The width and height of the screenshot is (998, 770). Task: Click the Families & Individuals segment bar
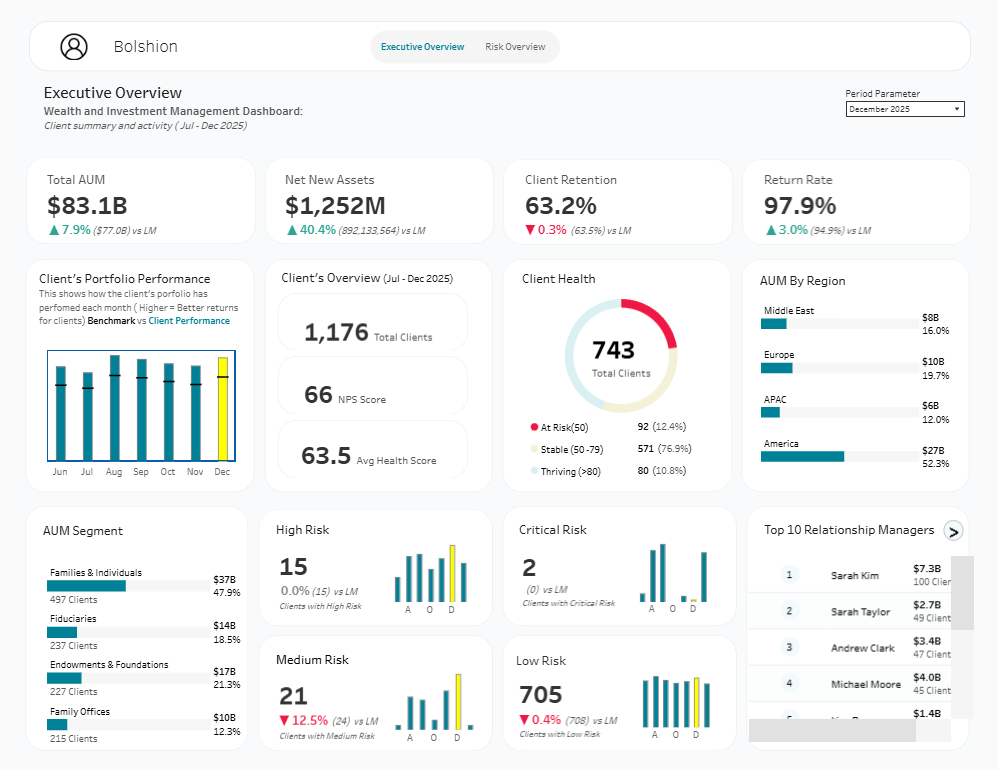[87, 586]
